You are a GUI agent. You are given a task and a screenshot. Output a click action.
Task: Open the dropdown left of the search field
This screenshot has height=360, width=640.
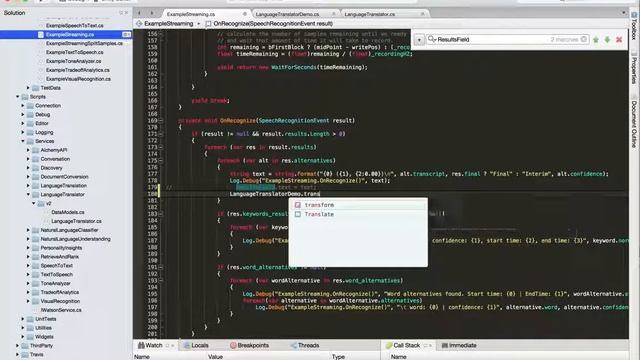(x=419, y=40)
